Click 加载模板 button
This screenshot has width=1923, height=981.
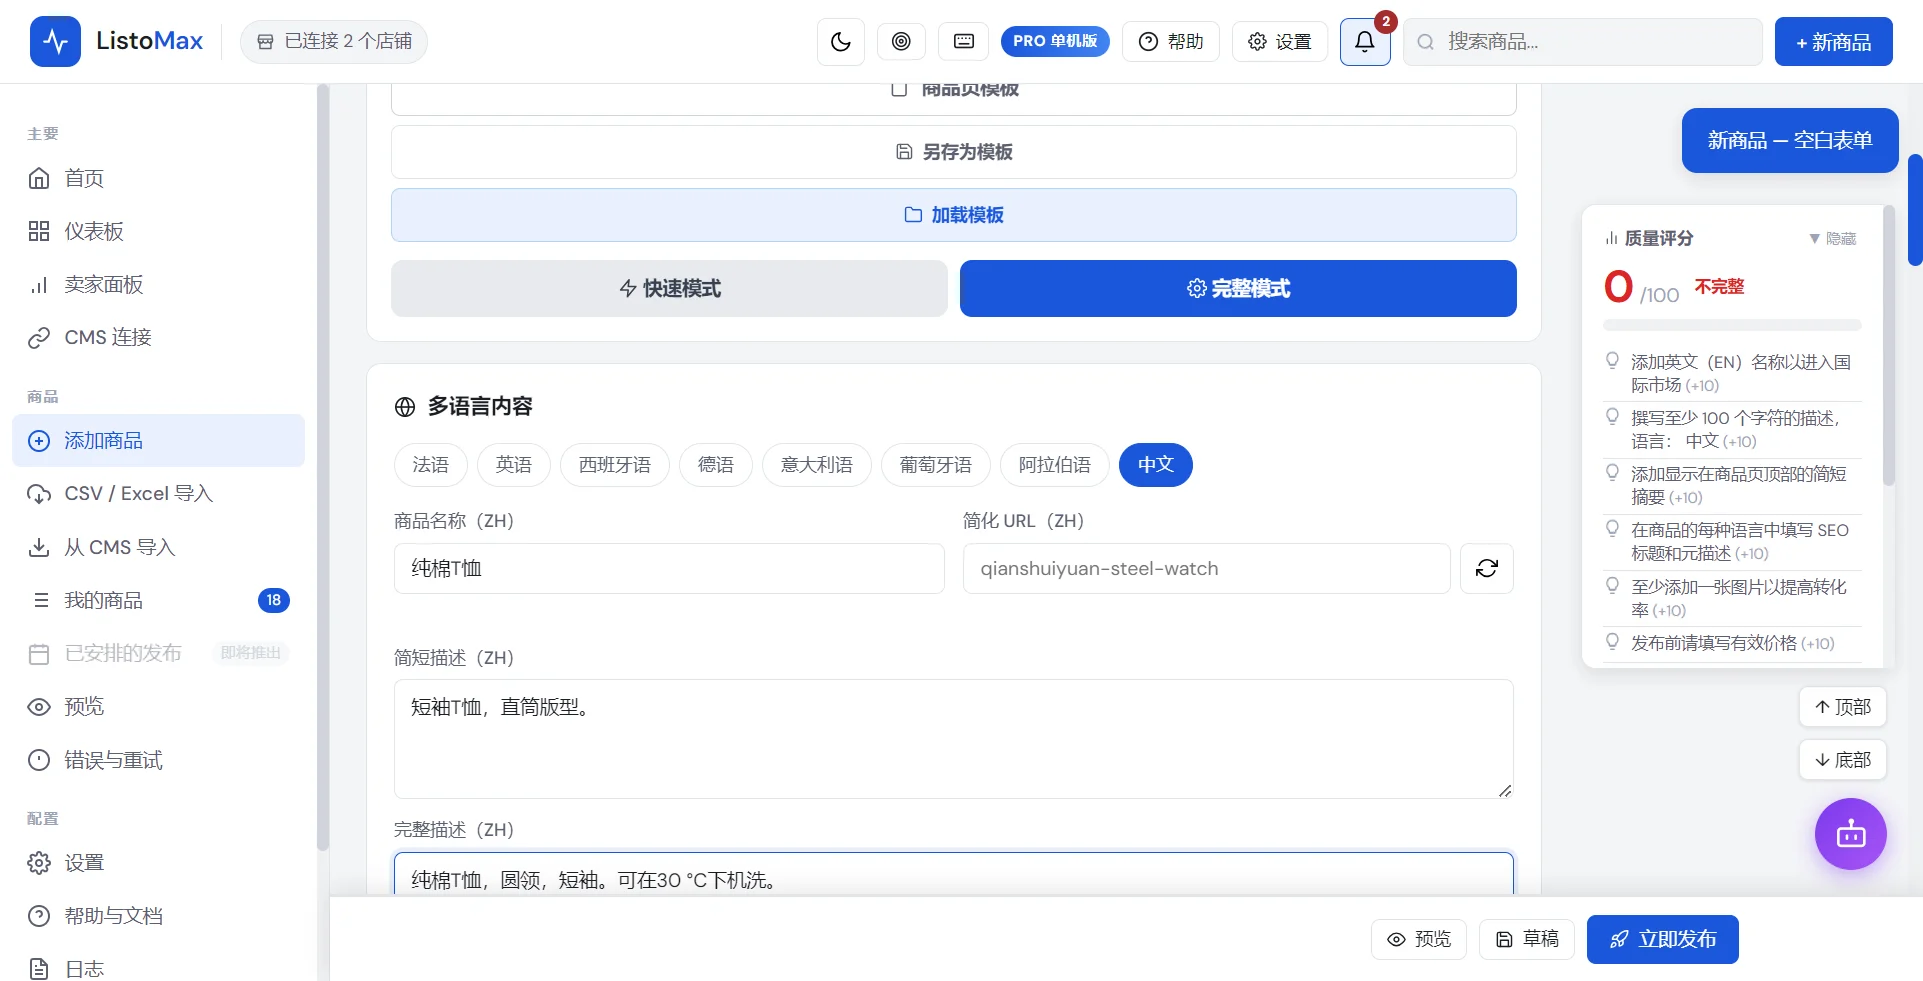tap(954, 215)
